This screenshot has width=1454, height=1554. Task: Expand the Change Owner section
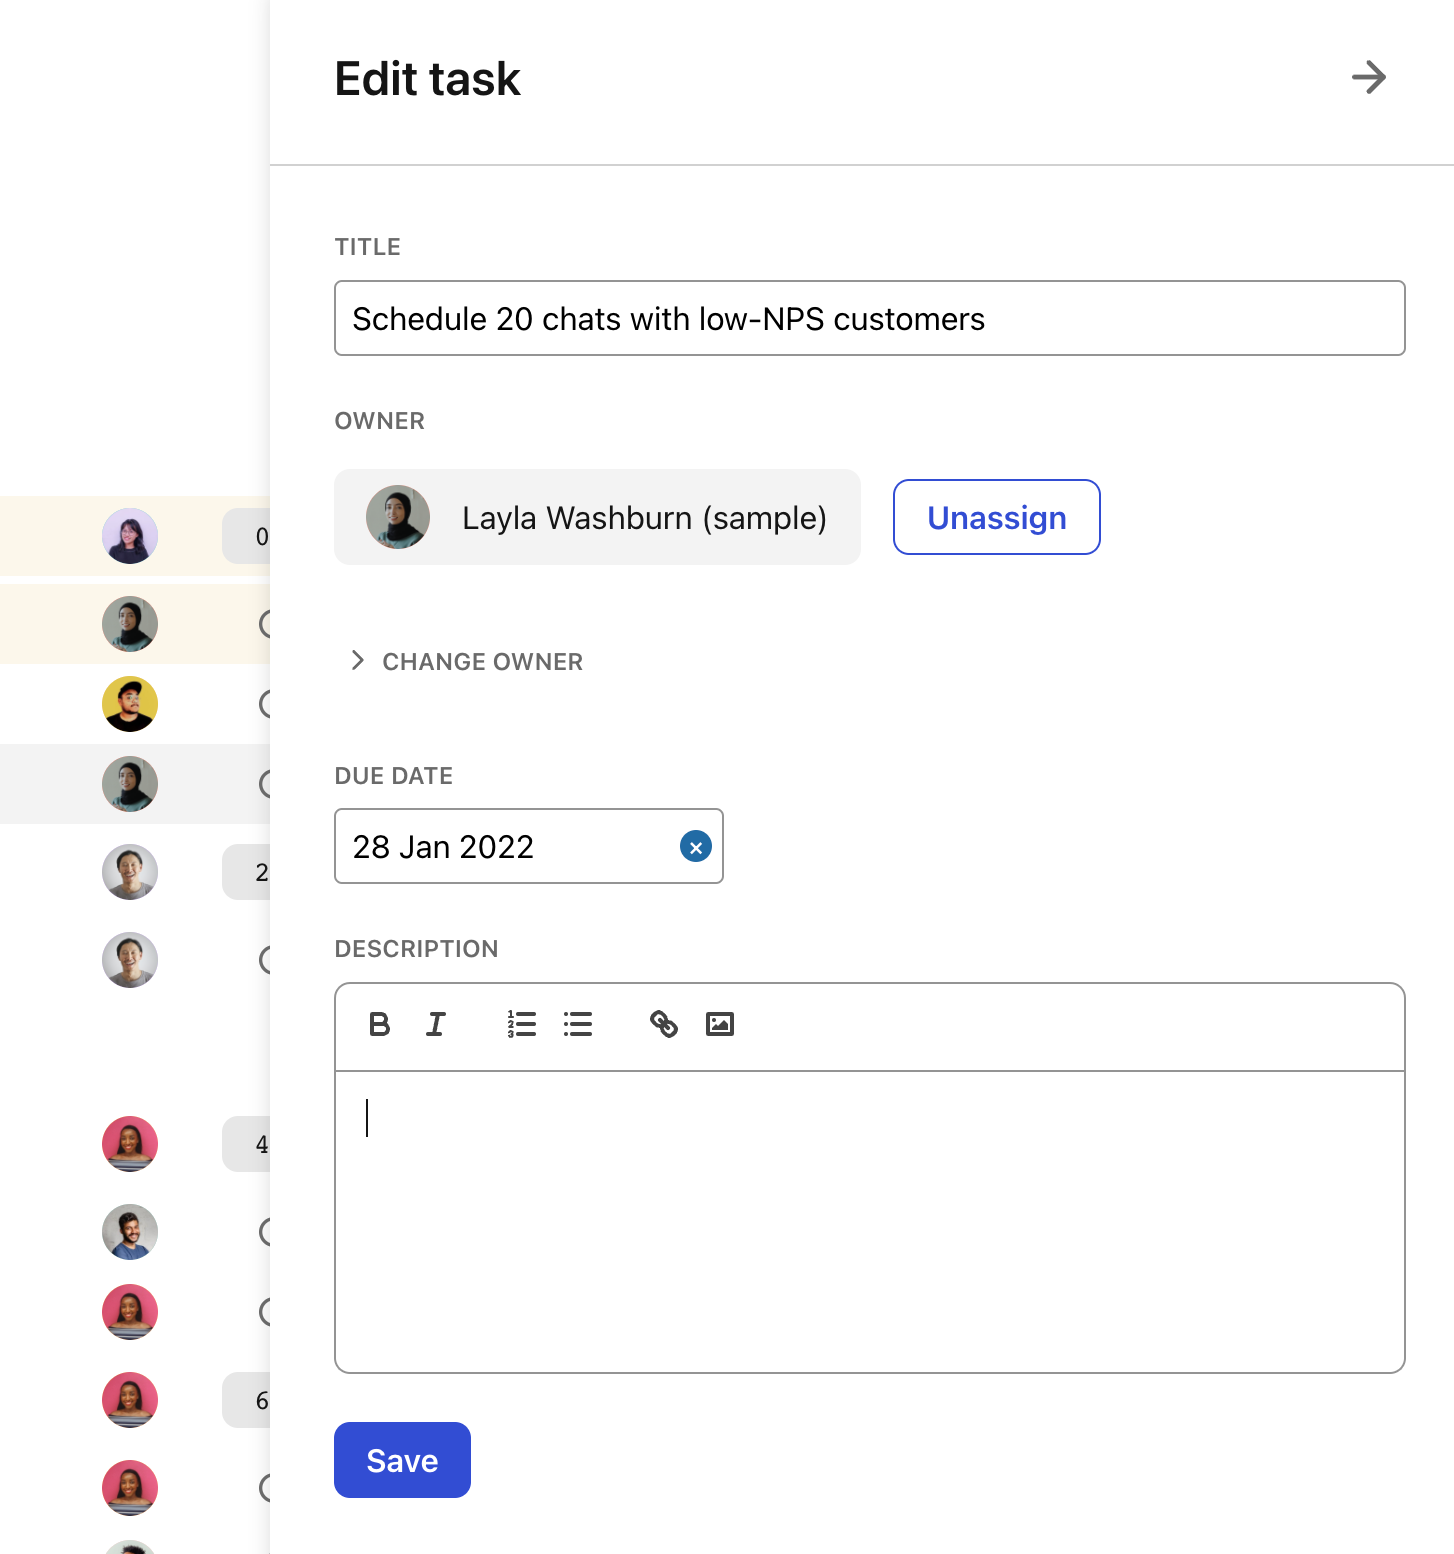467,661
